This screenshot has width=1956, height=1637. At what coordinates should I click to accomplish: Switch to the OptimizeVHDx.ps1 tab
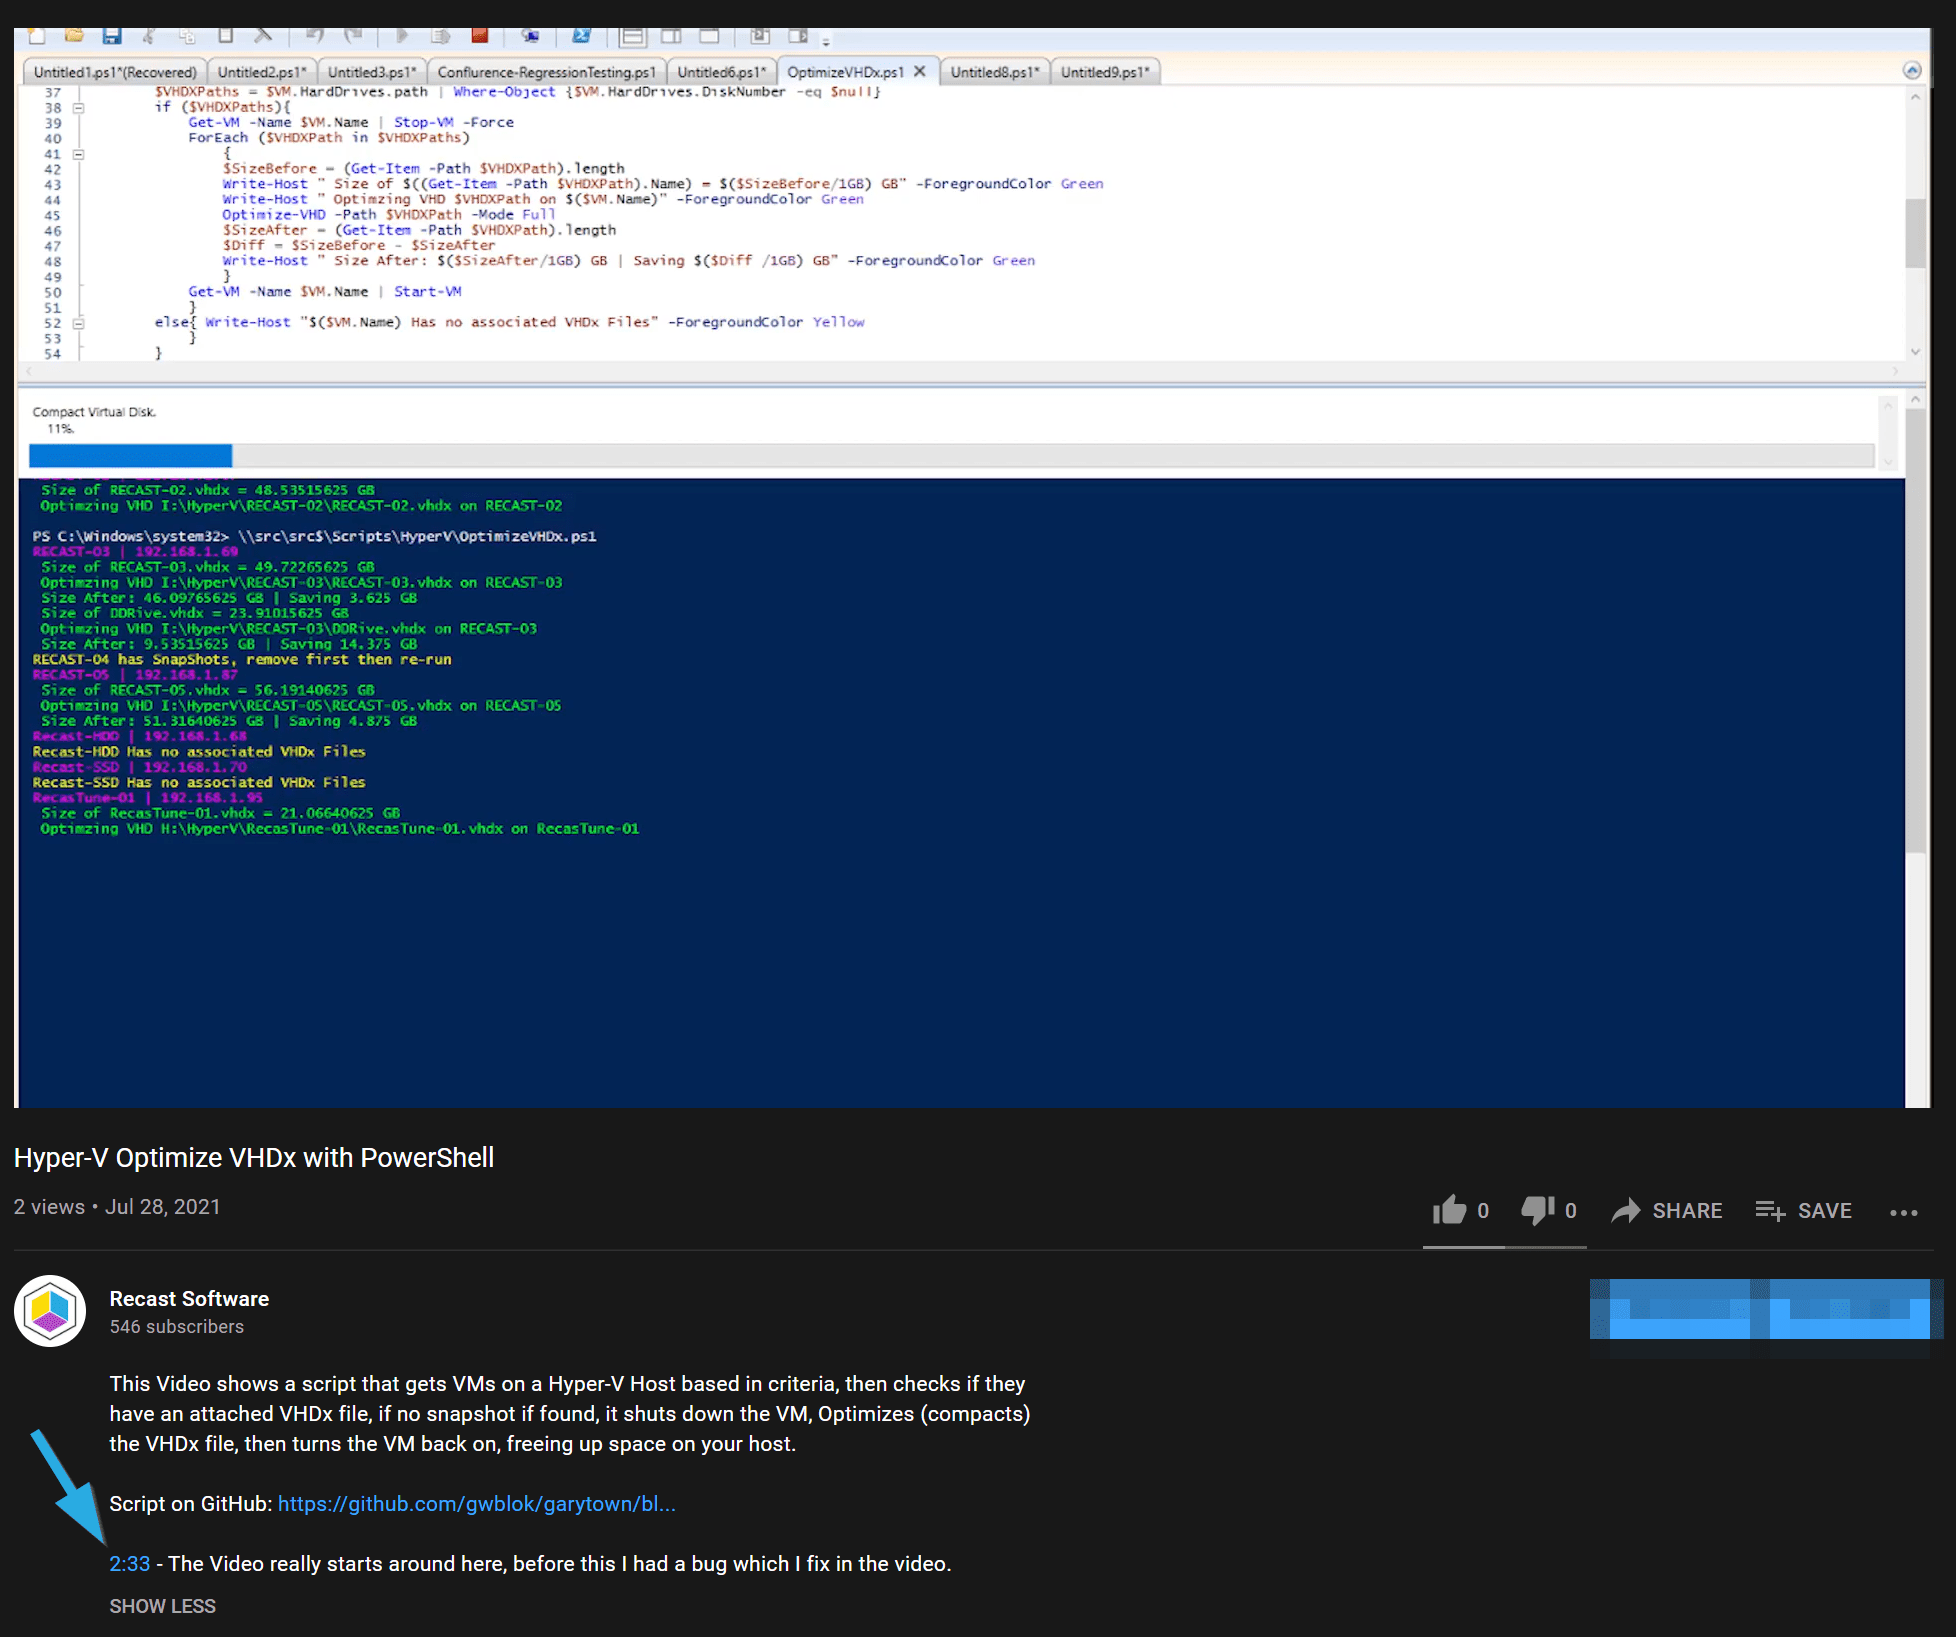tap(845, 71)
